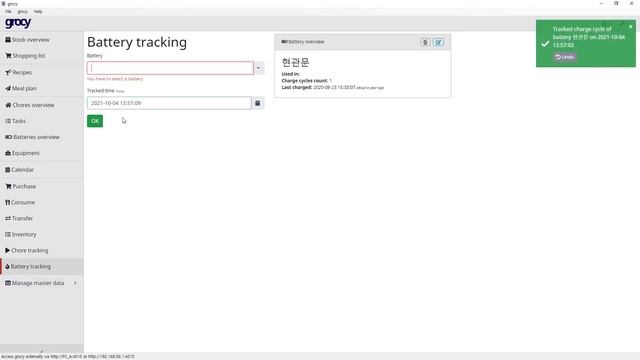Screen dimensions: 640x360
Task: Open Meal plan page
Action: pyautogui.click(x=21, y=88)
